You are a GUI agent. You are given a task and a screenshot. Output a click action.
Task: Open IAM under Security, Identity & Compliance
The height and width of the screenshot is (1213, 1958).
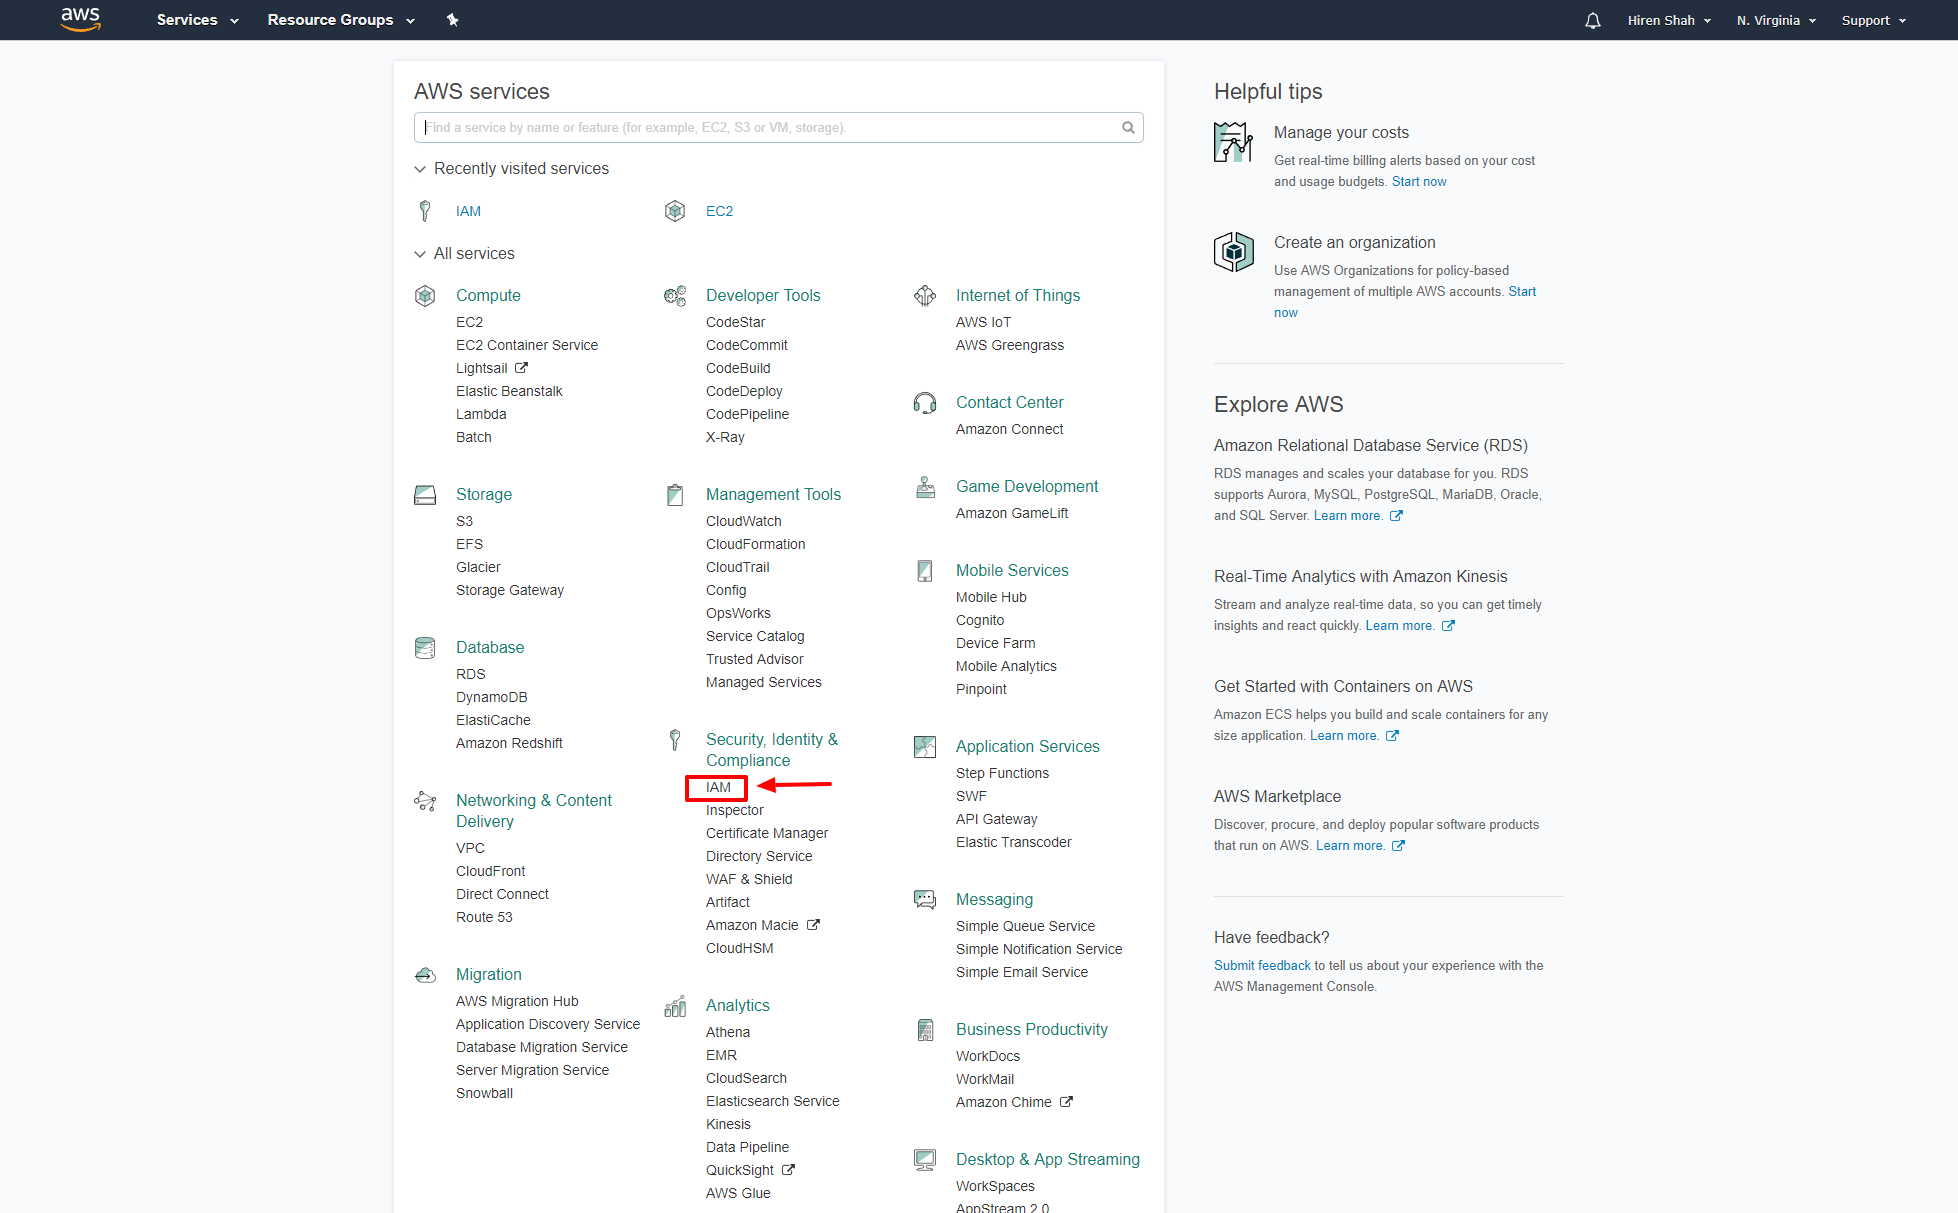pyautogui.click(x=718, y=787)
